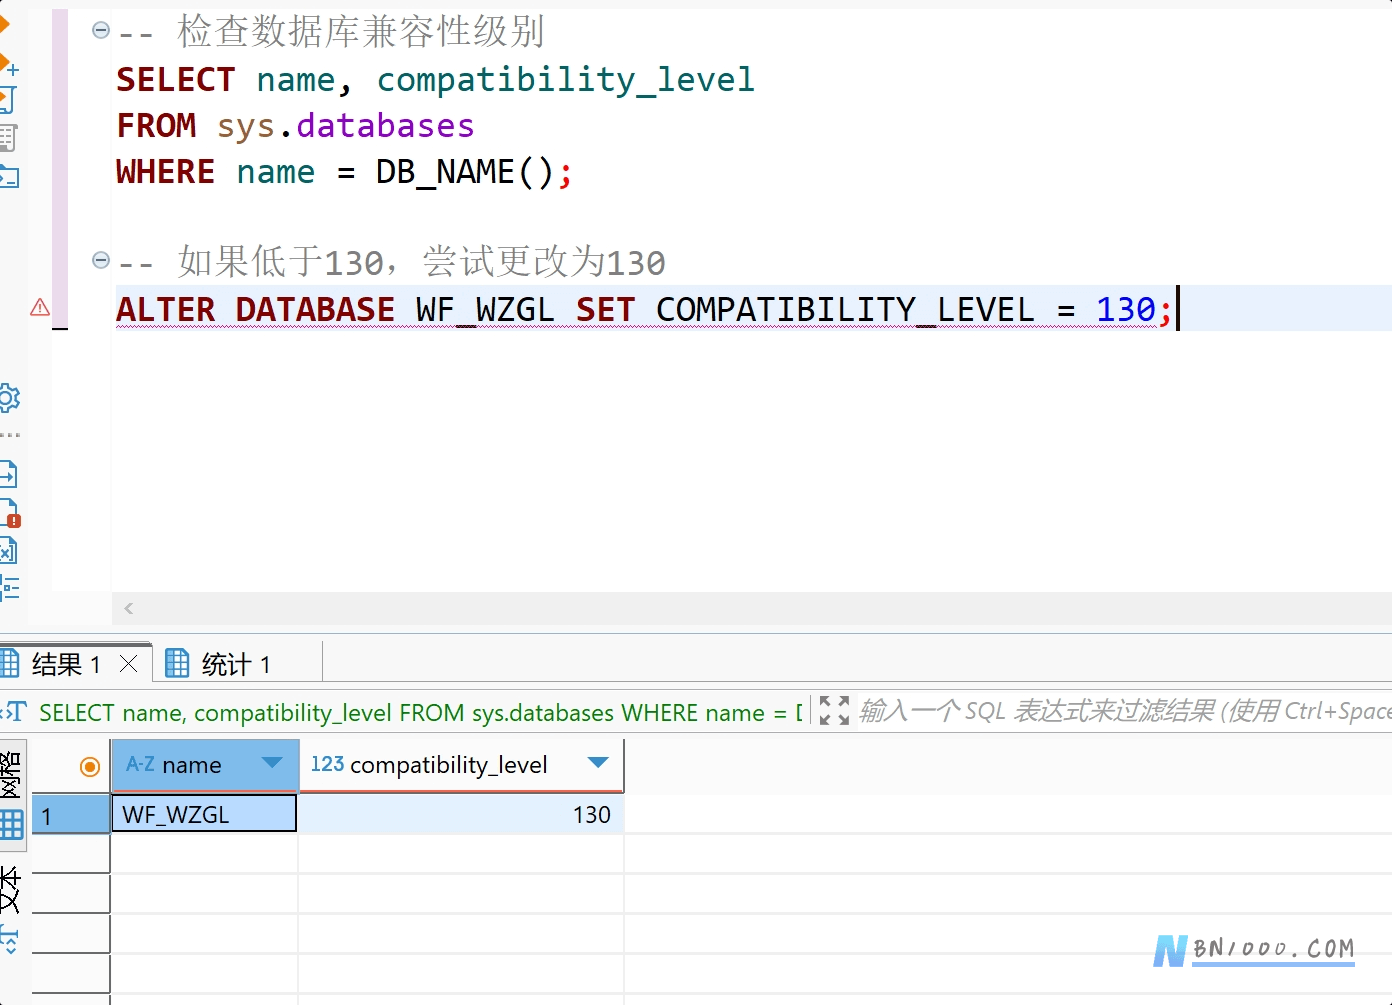The image size is (1392, 1005).
Task: Click horizontal scrollbar left arrow in editor
Action: coord(129,608)
